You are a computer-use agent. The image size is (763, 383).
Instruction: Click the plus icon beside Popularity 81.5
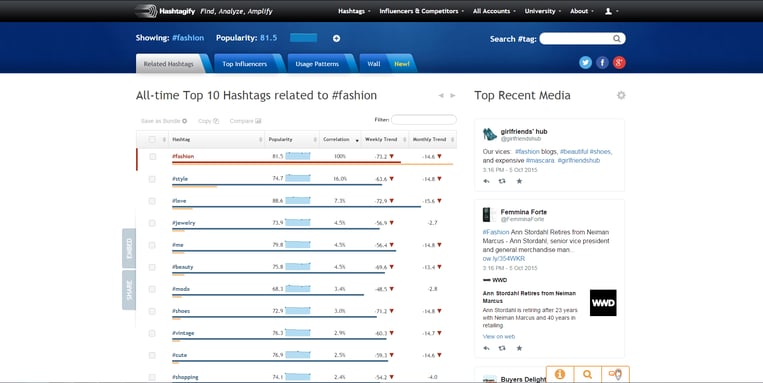point(336,38)
